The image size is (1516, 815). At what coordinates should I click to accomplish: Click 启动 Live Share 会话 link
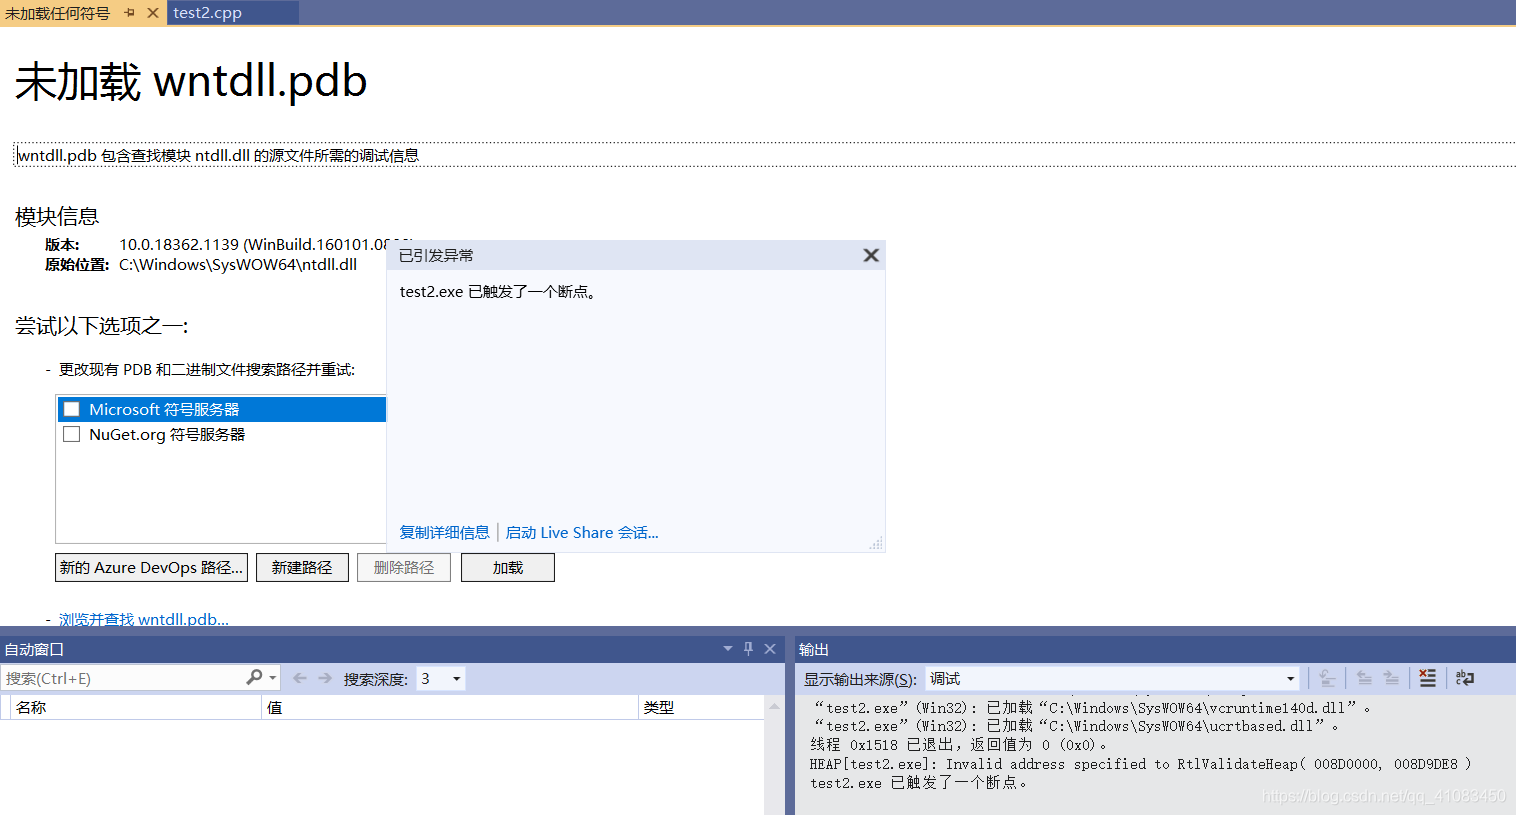[x=582, y=532]
